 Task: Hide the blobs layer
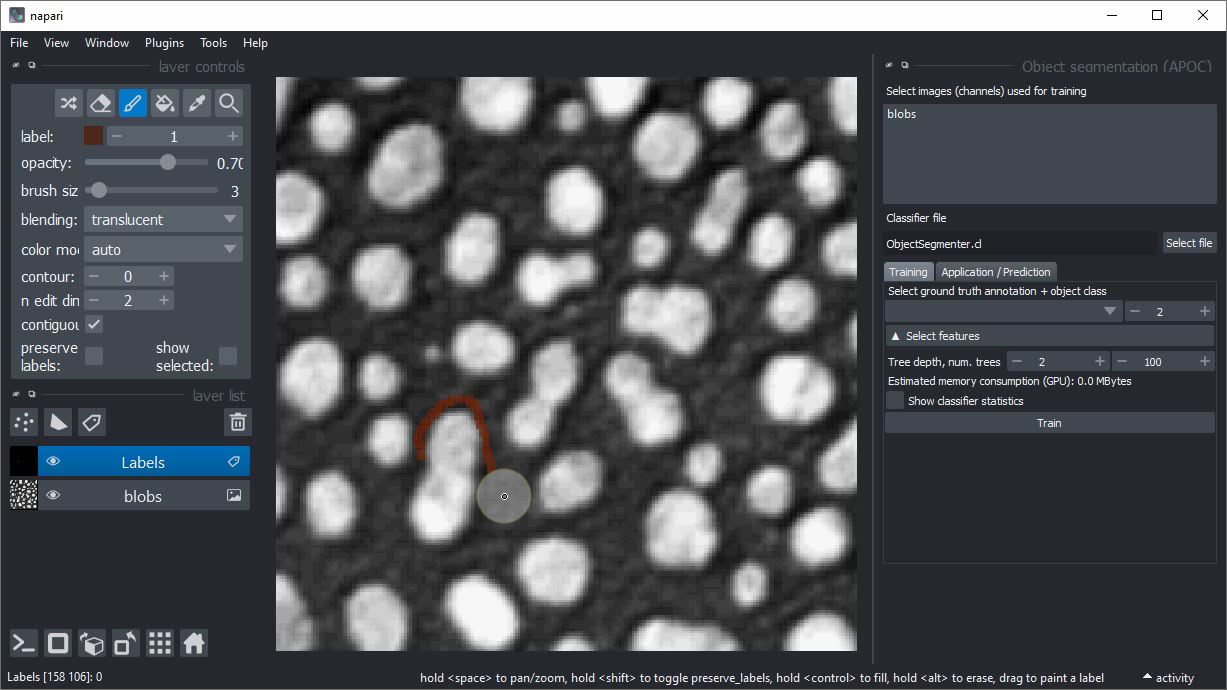(x=53, y=496)
